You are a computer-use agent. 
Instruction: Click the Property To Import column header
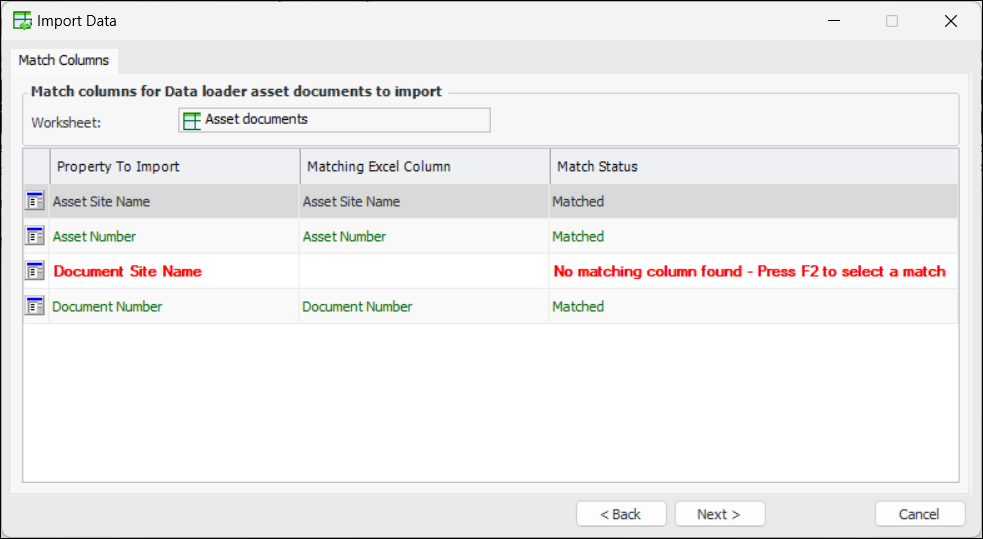[174, 166]
